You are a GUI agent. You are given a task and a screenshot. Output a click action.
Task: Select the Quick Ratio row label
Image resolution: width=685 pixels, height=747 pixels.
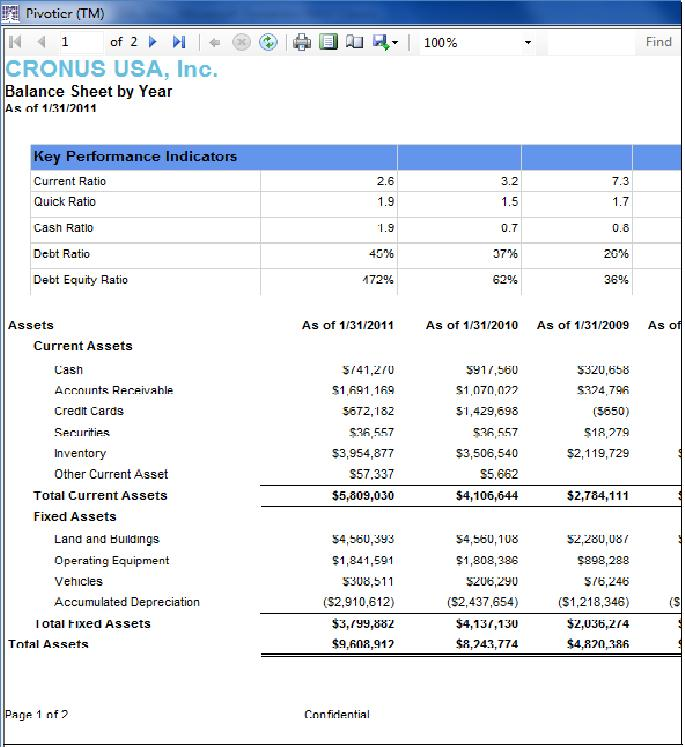coord(65,202)
